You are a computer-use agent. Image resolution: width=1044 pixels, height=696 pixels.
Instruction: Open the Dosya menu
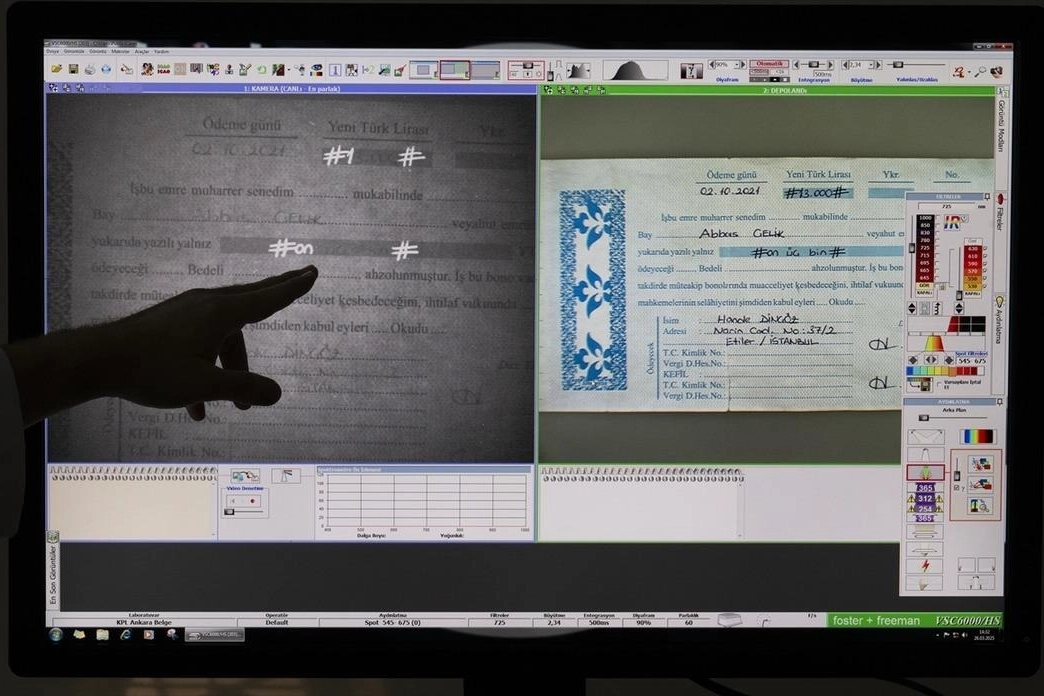[x=53, y=51]
